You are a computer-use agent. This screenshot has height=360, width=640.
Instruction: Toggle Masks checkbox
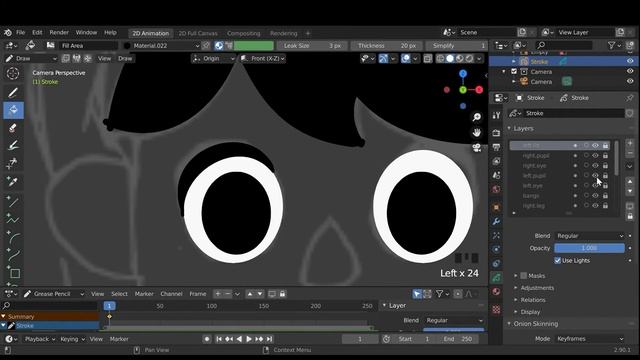click(x=524, y=276)
